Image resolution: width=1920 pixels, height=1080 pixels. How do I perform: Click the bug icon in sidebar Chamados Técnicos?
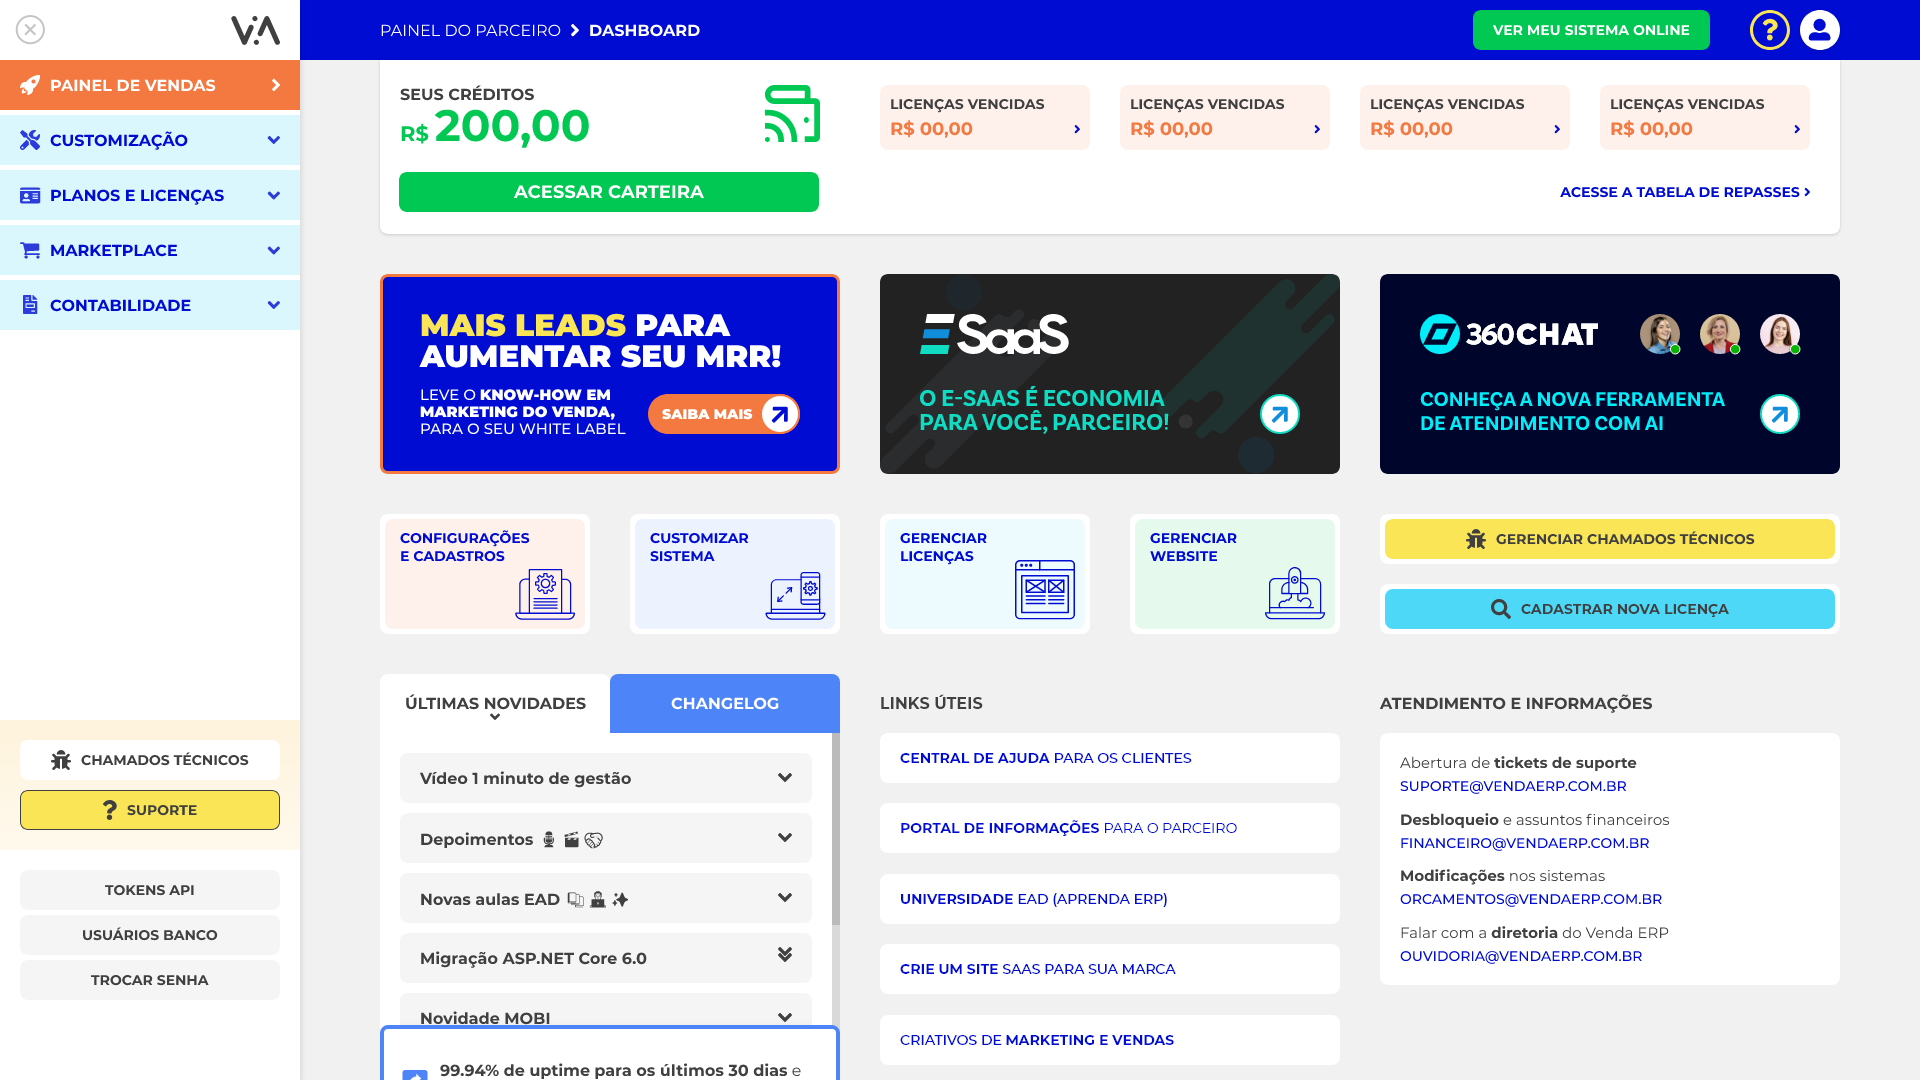(x=61, y=760)
